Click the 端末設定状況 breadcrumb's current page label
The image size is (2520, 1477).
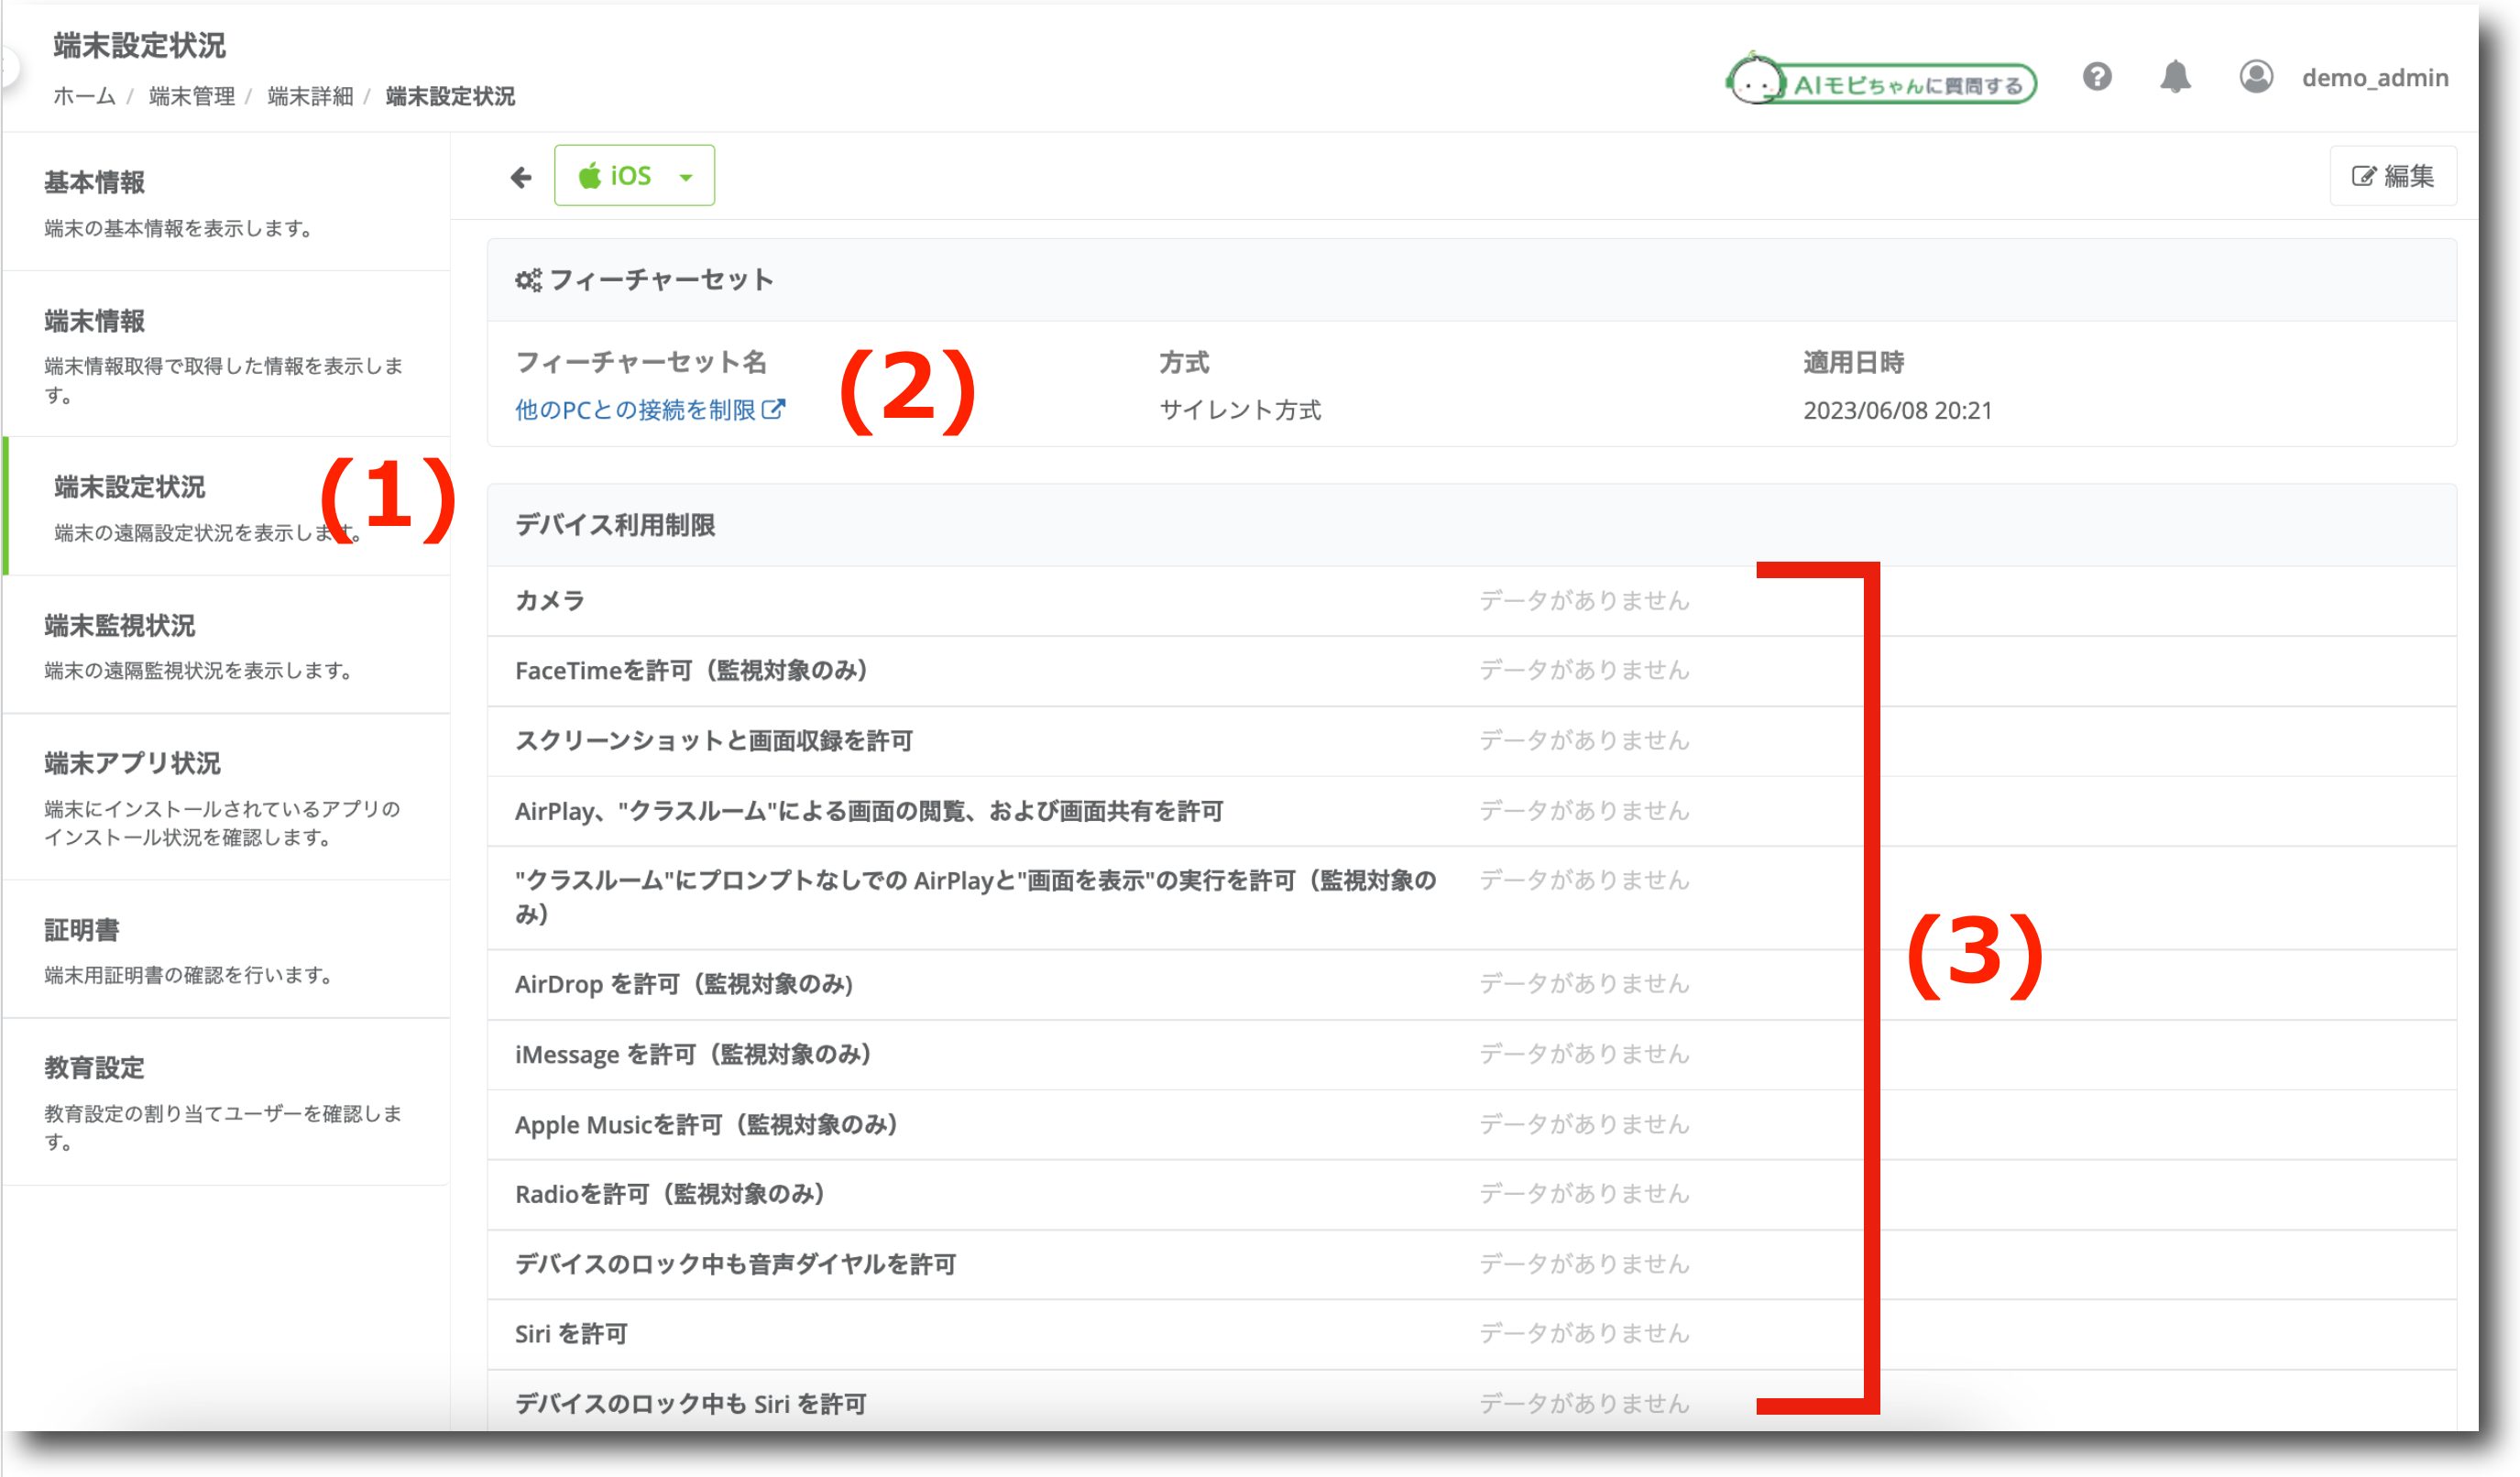point(450,96)
